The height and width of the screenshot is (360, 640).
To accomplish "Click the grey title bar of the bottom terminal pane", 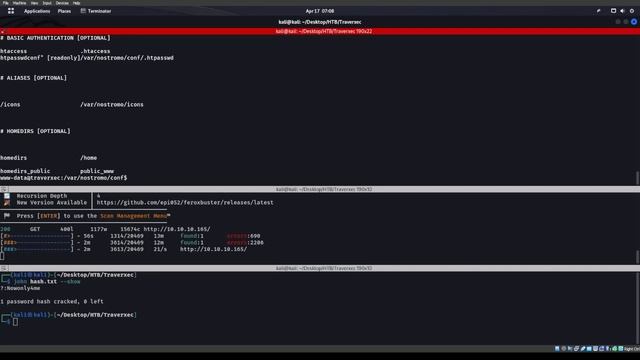I will (x=320, y=268).
